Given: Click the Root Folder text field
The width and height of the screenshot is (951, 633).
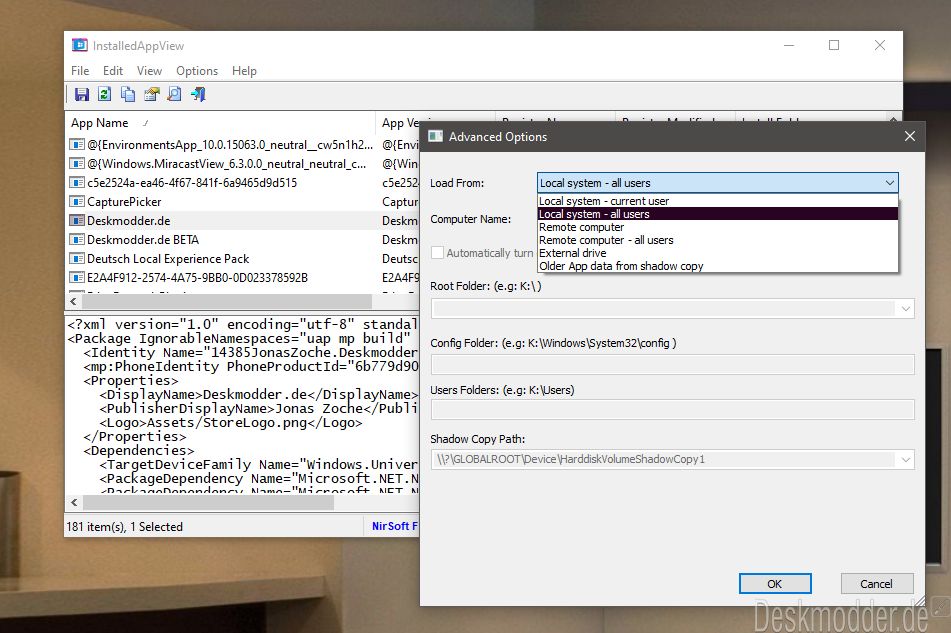Looking at the screenshot, I should click(x=664, y=309).
